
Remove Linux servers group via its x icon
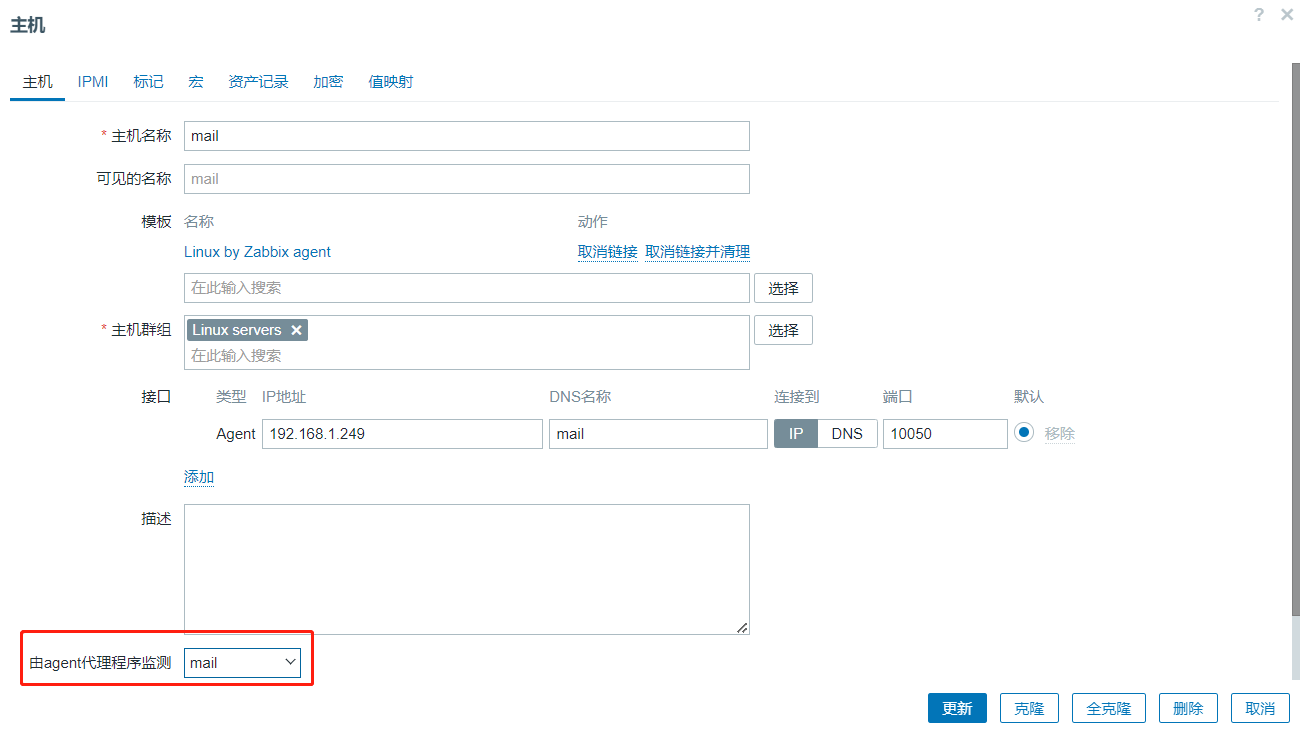(x=296, y=329)
